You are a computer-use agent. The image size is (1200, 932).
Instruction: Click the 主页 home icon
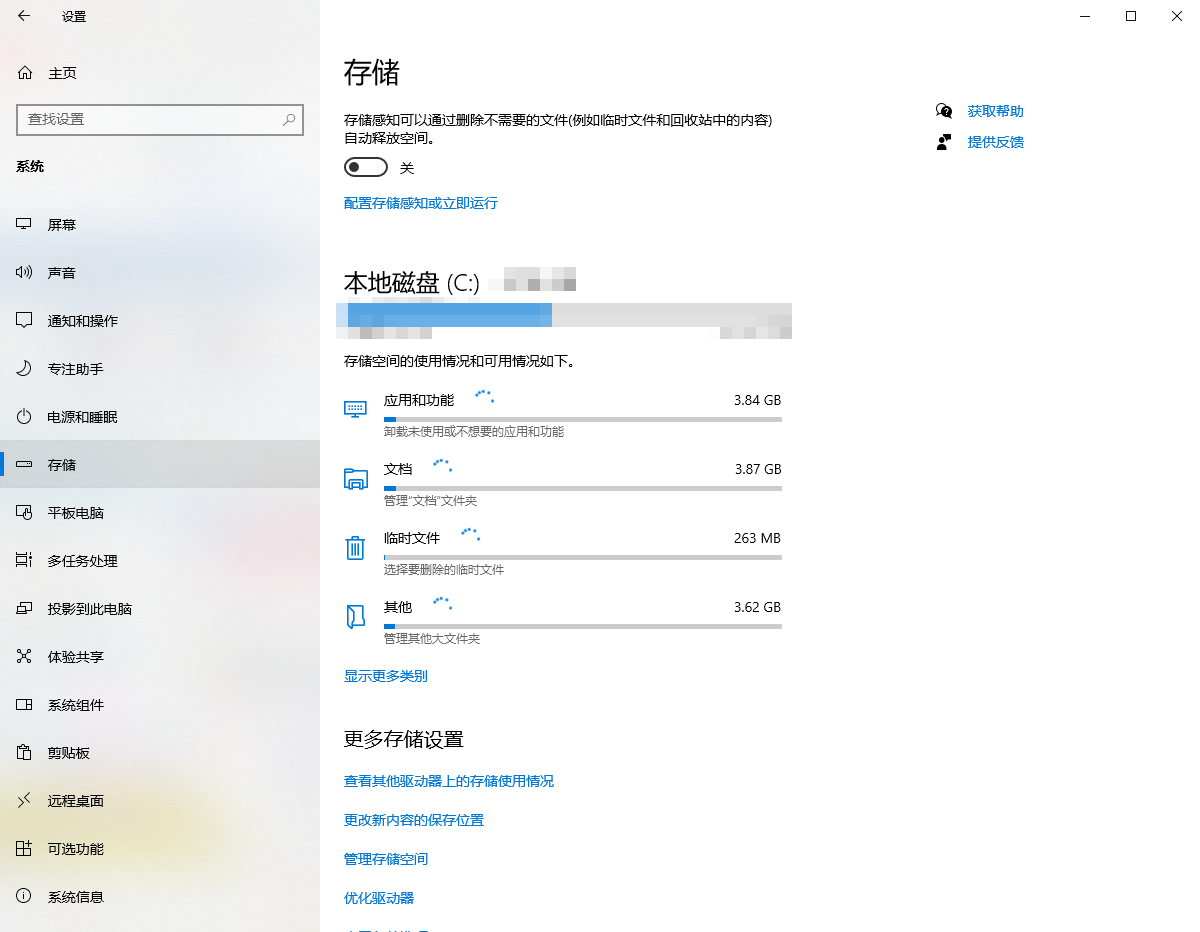[x=22, y=72]
